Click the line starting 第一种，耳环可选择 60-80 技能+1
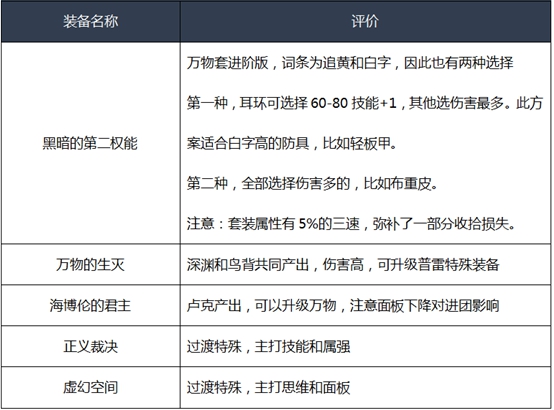 point(365,103)
